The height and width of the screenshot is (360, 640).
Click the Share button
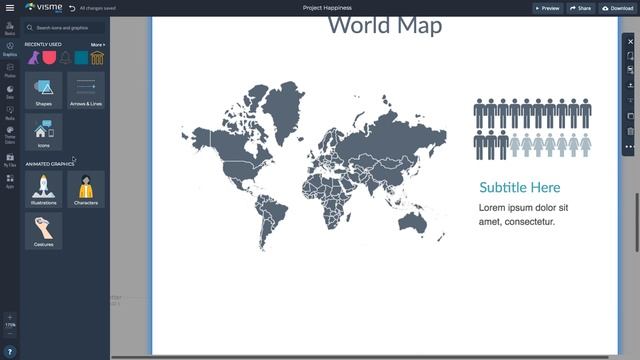(x=580, y=8)
